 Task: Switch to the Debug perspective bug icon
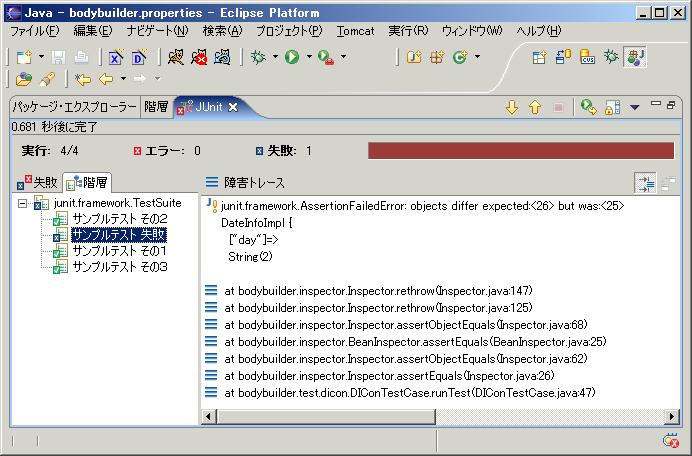(611, 57)
